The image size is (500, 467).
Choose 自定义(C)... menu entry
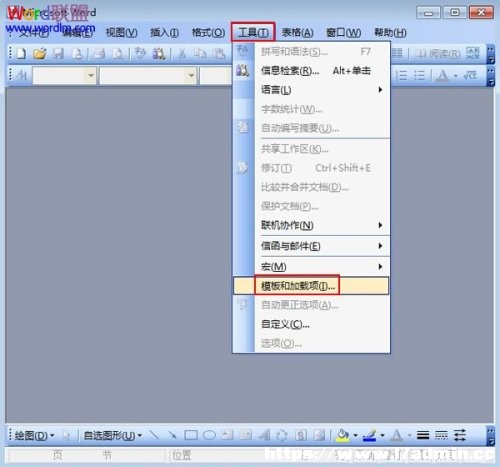click(x=311, y=324)
